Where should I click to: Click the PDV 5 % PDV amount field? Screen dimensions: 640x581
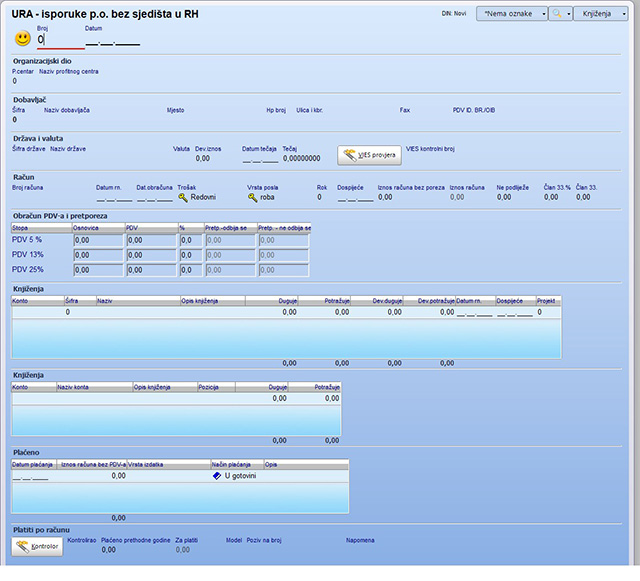[151, 240]
